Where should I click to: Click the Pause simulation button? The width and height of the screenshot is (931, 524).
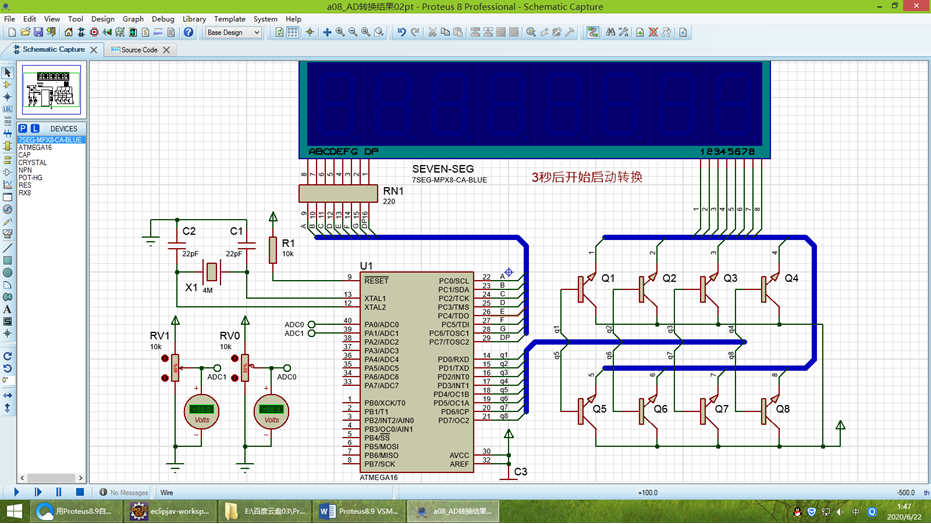[x=58, y=492]
